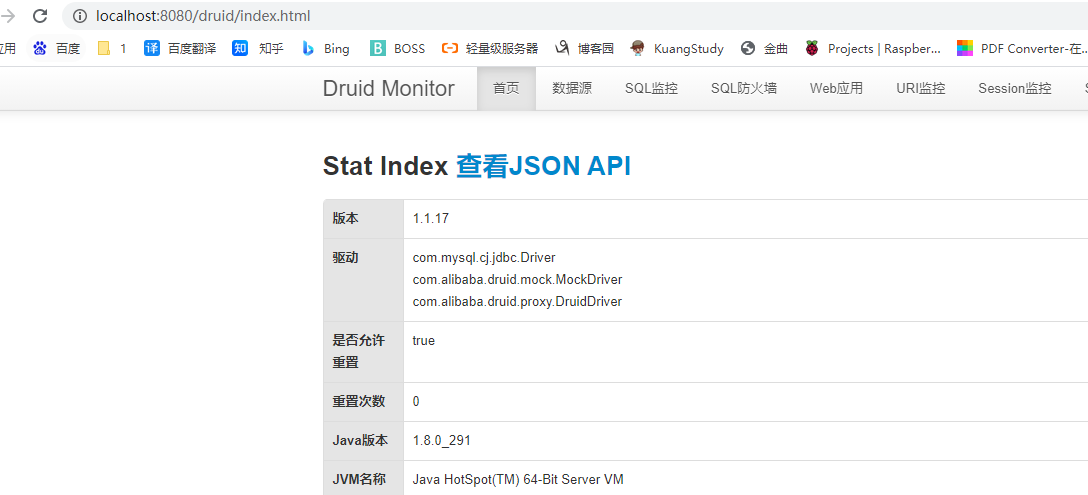Click the com.alibaba.druid.proxy.DruidDriver entry

coord(518,302)
